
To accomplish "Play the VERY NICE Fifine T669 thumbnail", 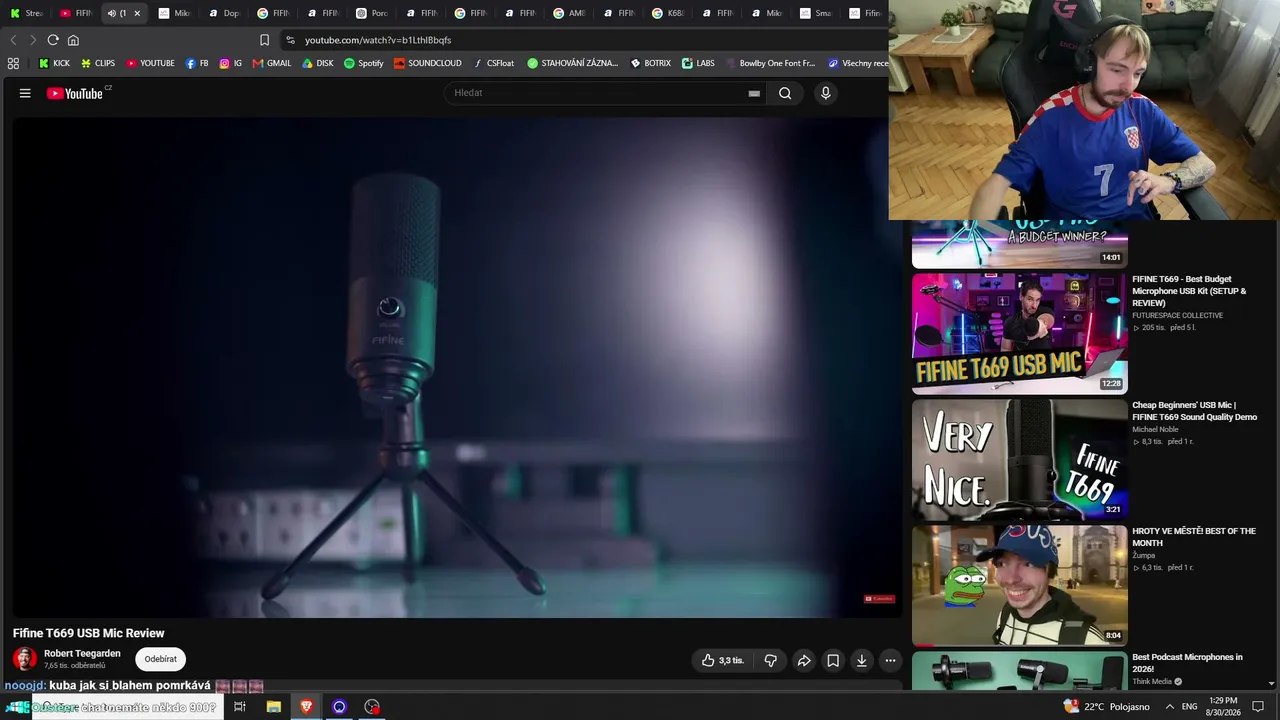I will [x=1020, y=460].
